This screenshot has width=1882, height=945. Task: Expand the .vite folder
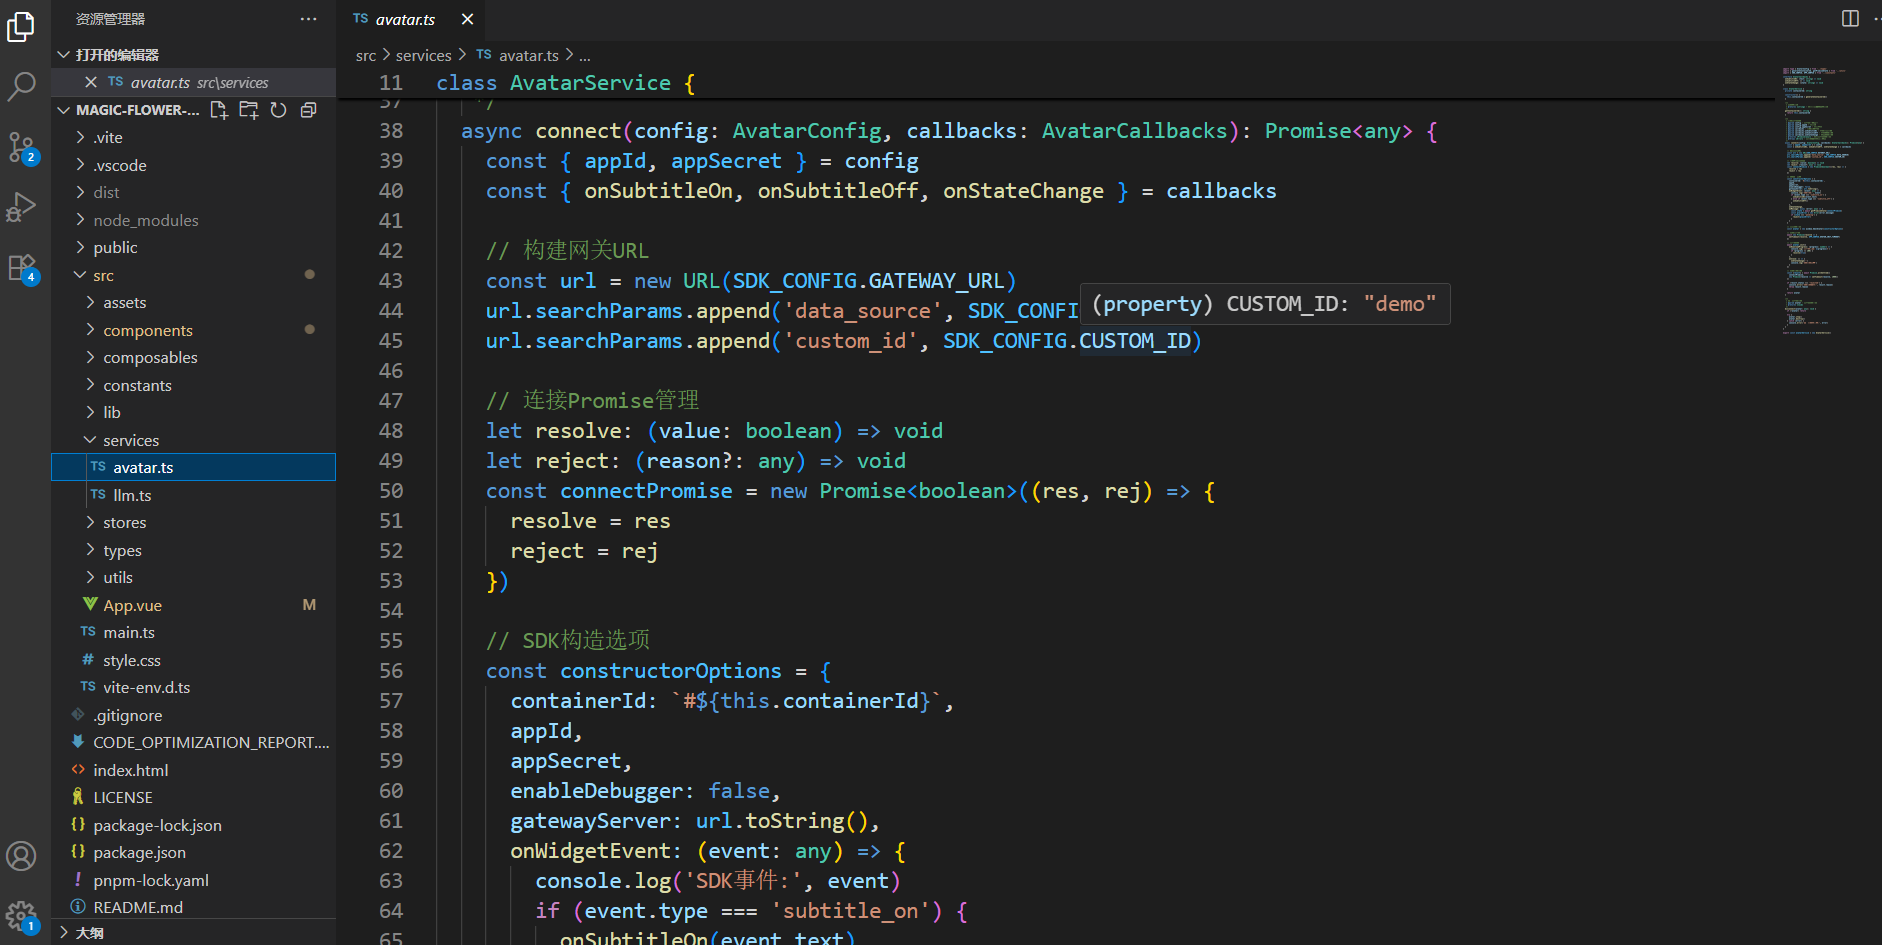click(x=193, y=137)
